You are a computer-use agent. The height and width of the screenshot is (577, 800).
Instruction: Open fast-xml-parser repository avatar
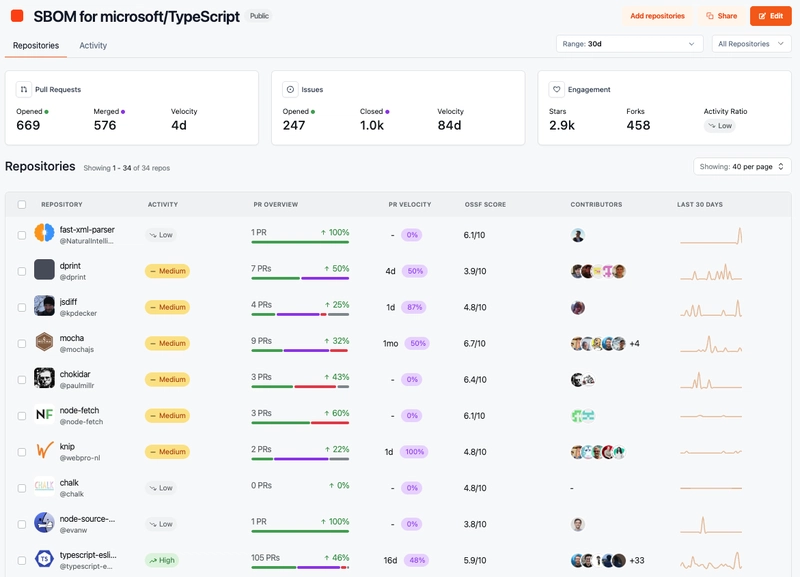pos(44,233)
